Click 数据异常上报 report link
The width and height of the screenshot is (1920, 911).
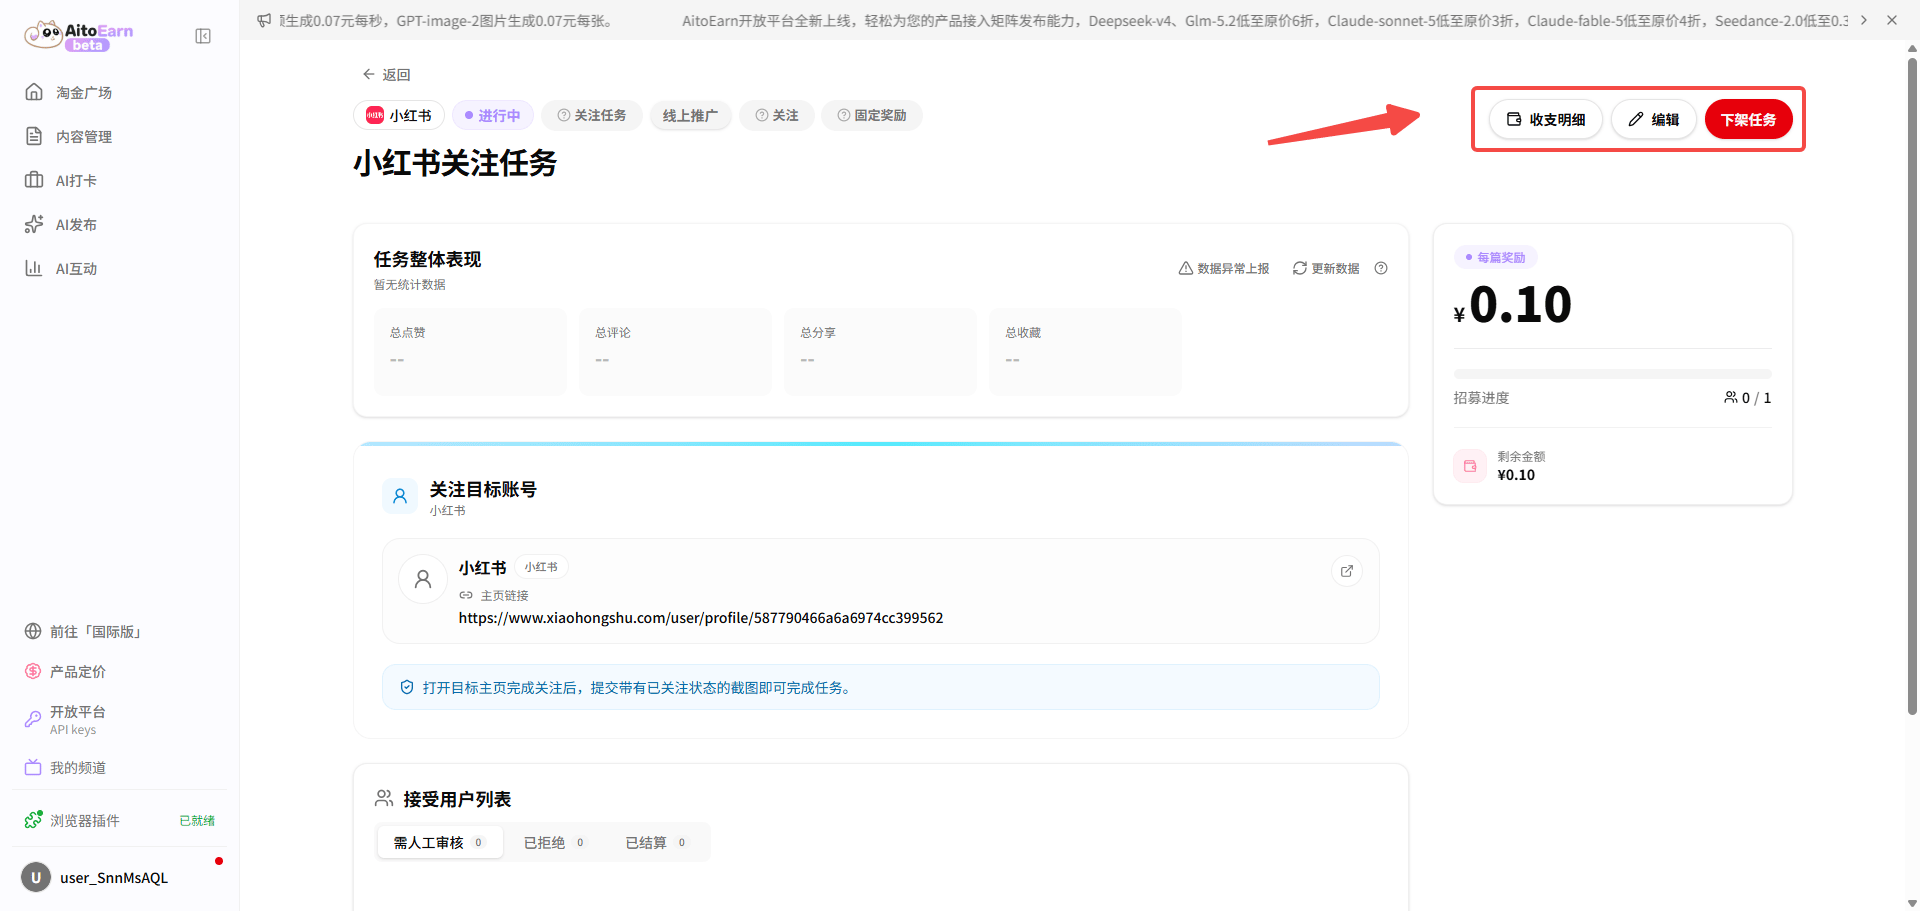(x=1224, y=269)
